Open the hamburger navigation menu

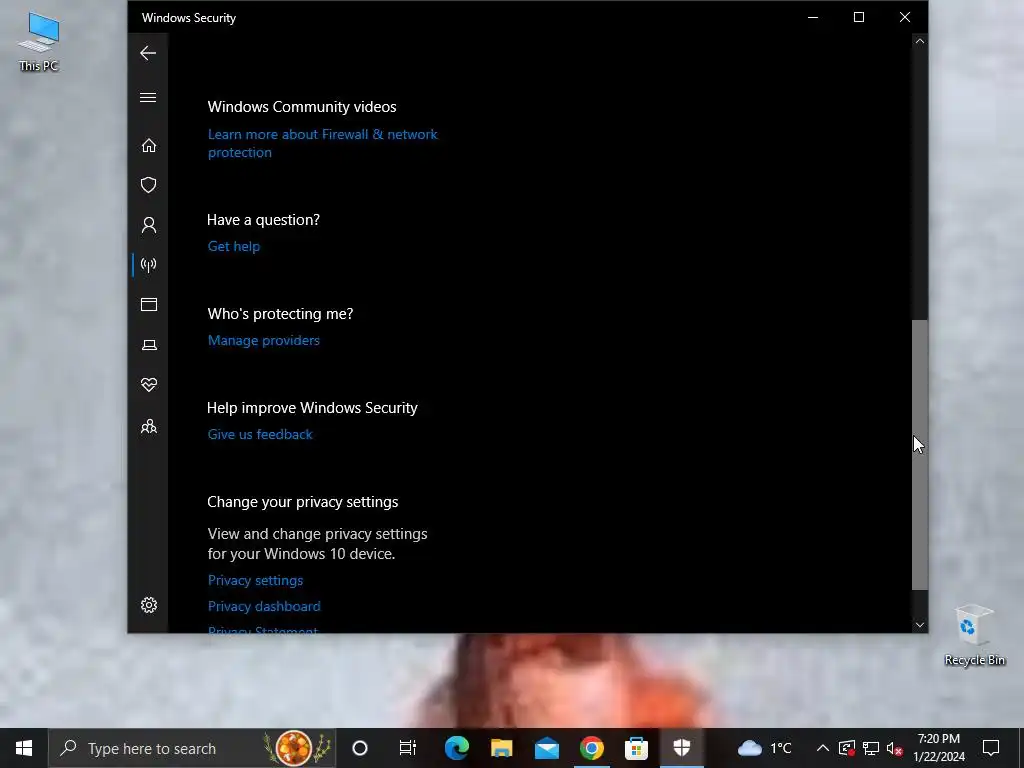(148, 97)
